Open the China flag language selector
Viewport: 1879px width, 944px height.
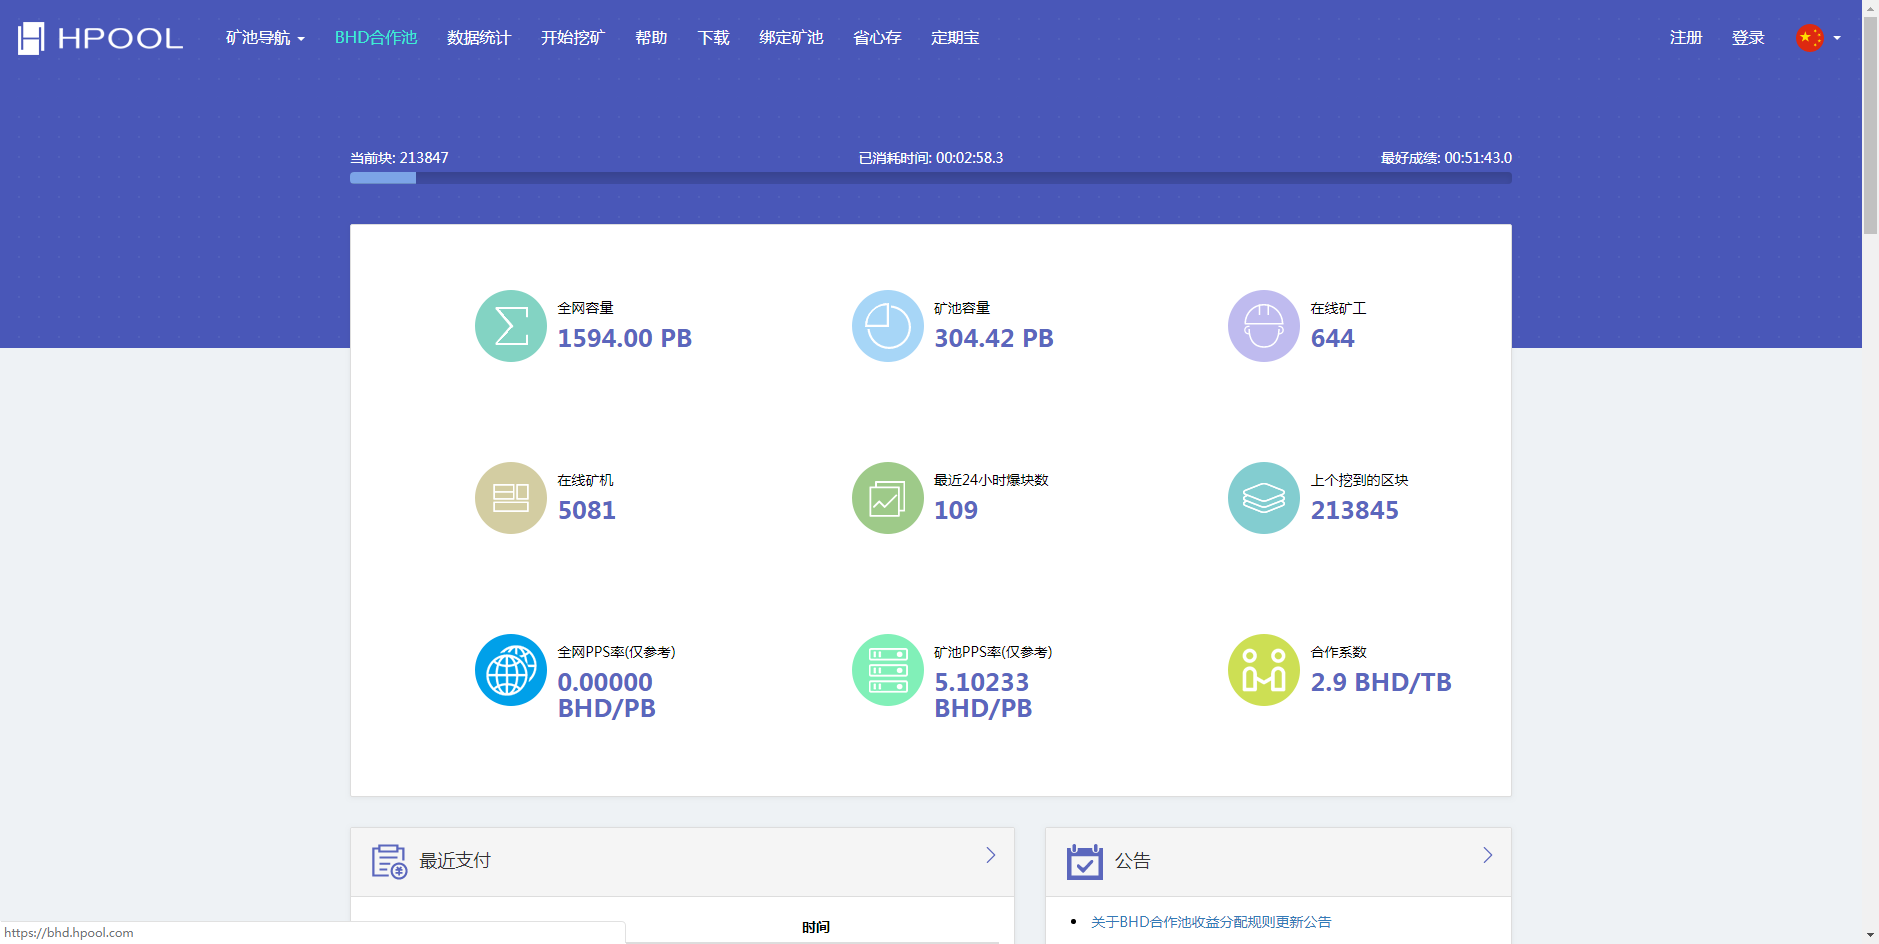(x=1818, y=38)
